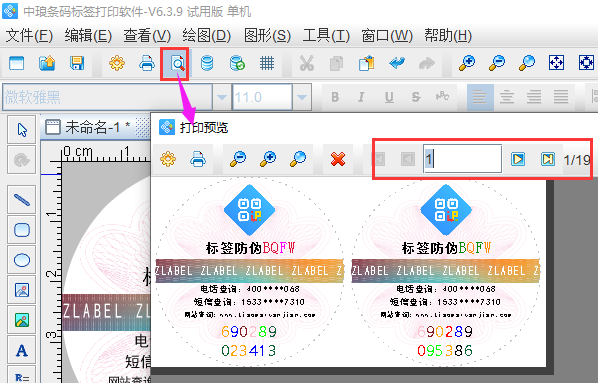Open the 工具(T) menu

point(326,36)
